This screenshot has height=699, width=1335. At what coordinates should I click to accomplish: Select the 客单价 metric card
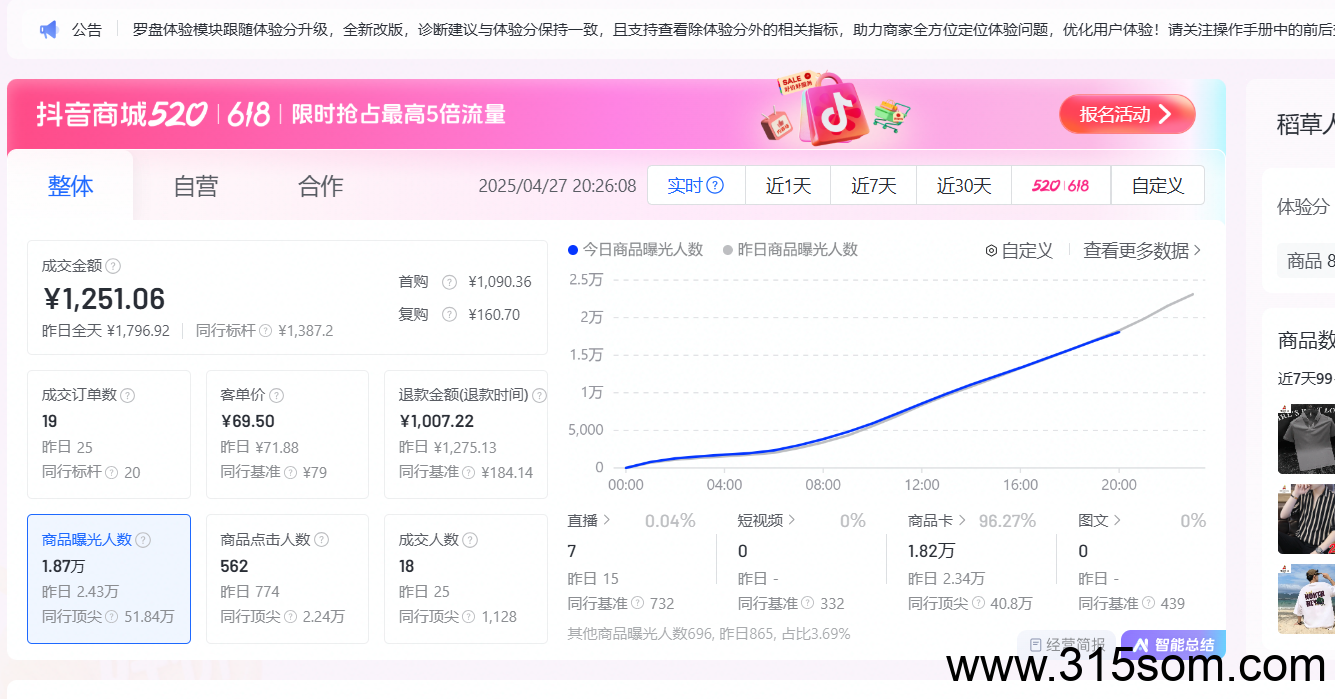point(287,435)
